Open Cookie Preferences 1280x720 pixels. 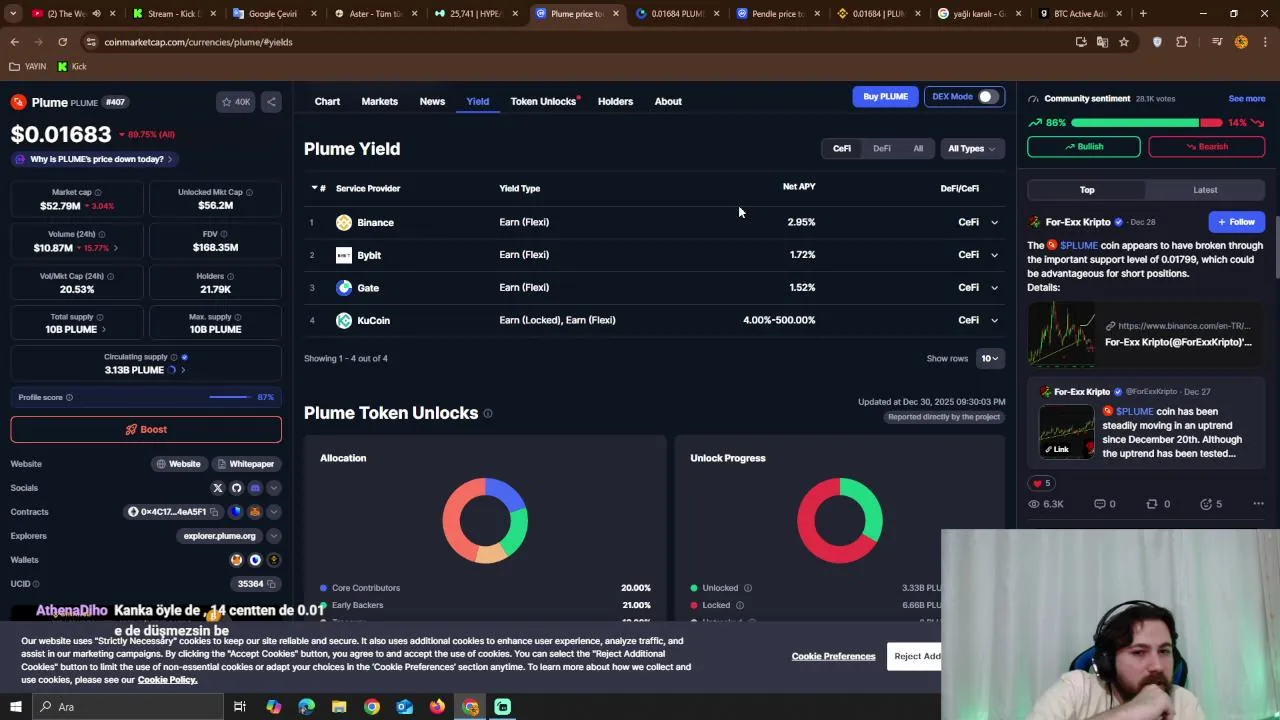833,657
